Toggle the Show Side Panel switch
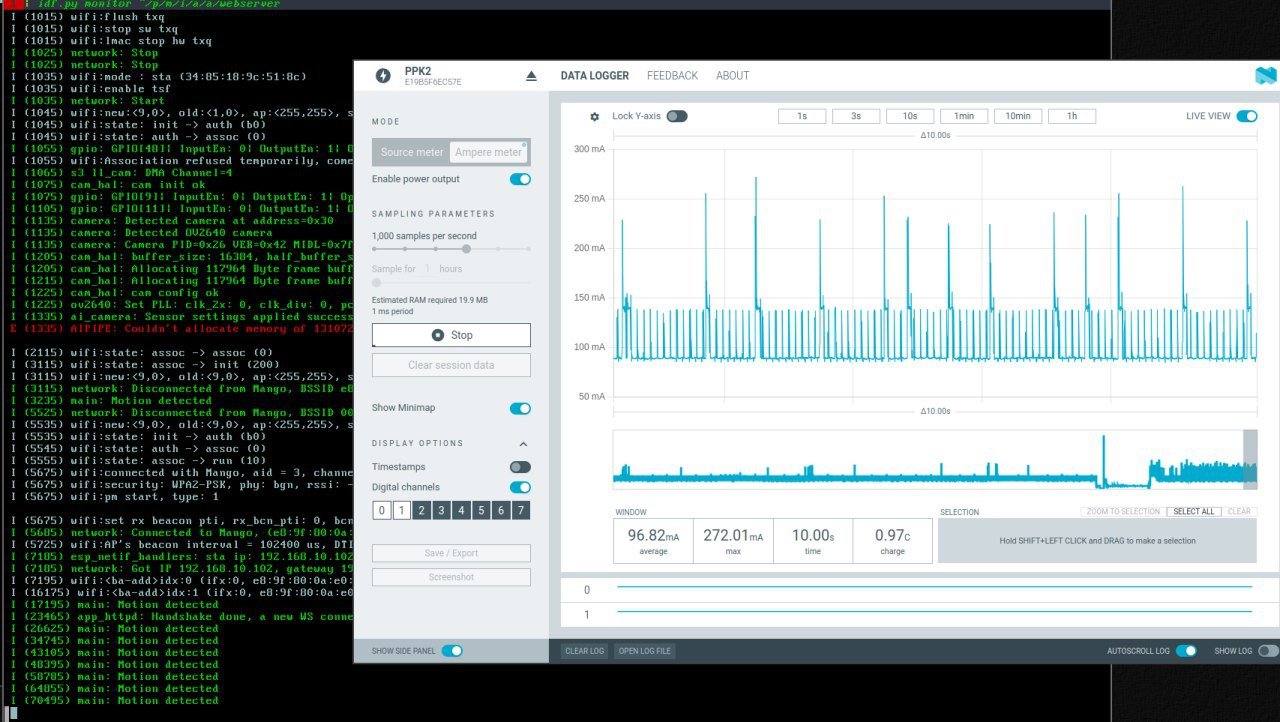This screenshot has height=722, width=1280. tap(452, 651)
